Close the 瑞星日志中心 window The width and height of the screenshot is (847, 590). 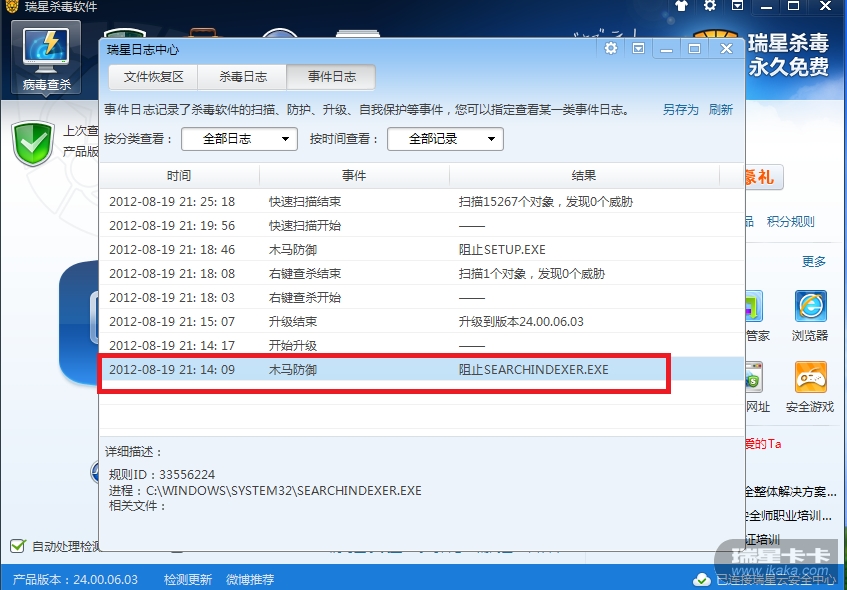pos(727,49)
